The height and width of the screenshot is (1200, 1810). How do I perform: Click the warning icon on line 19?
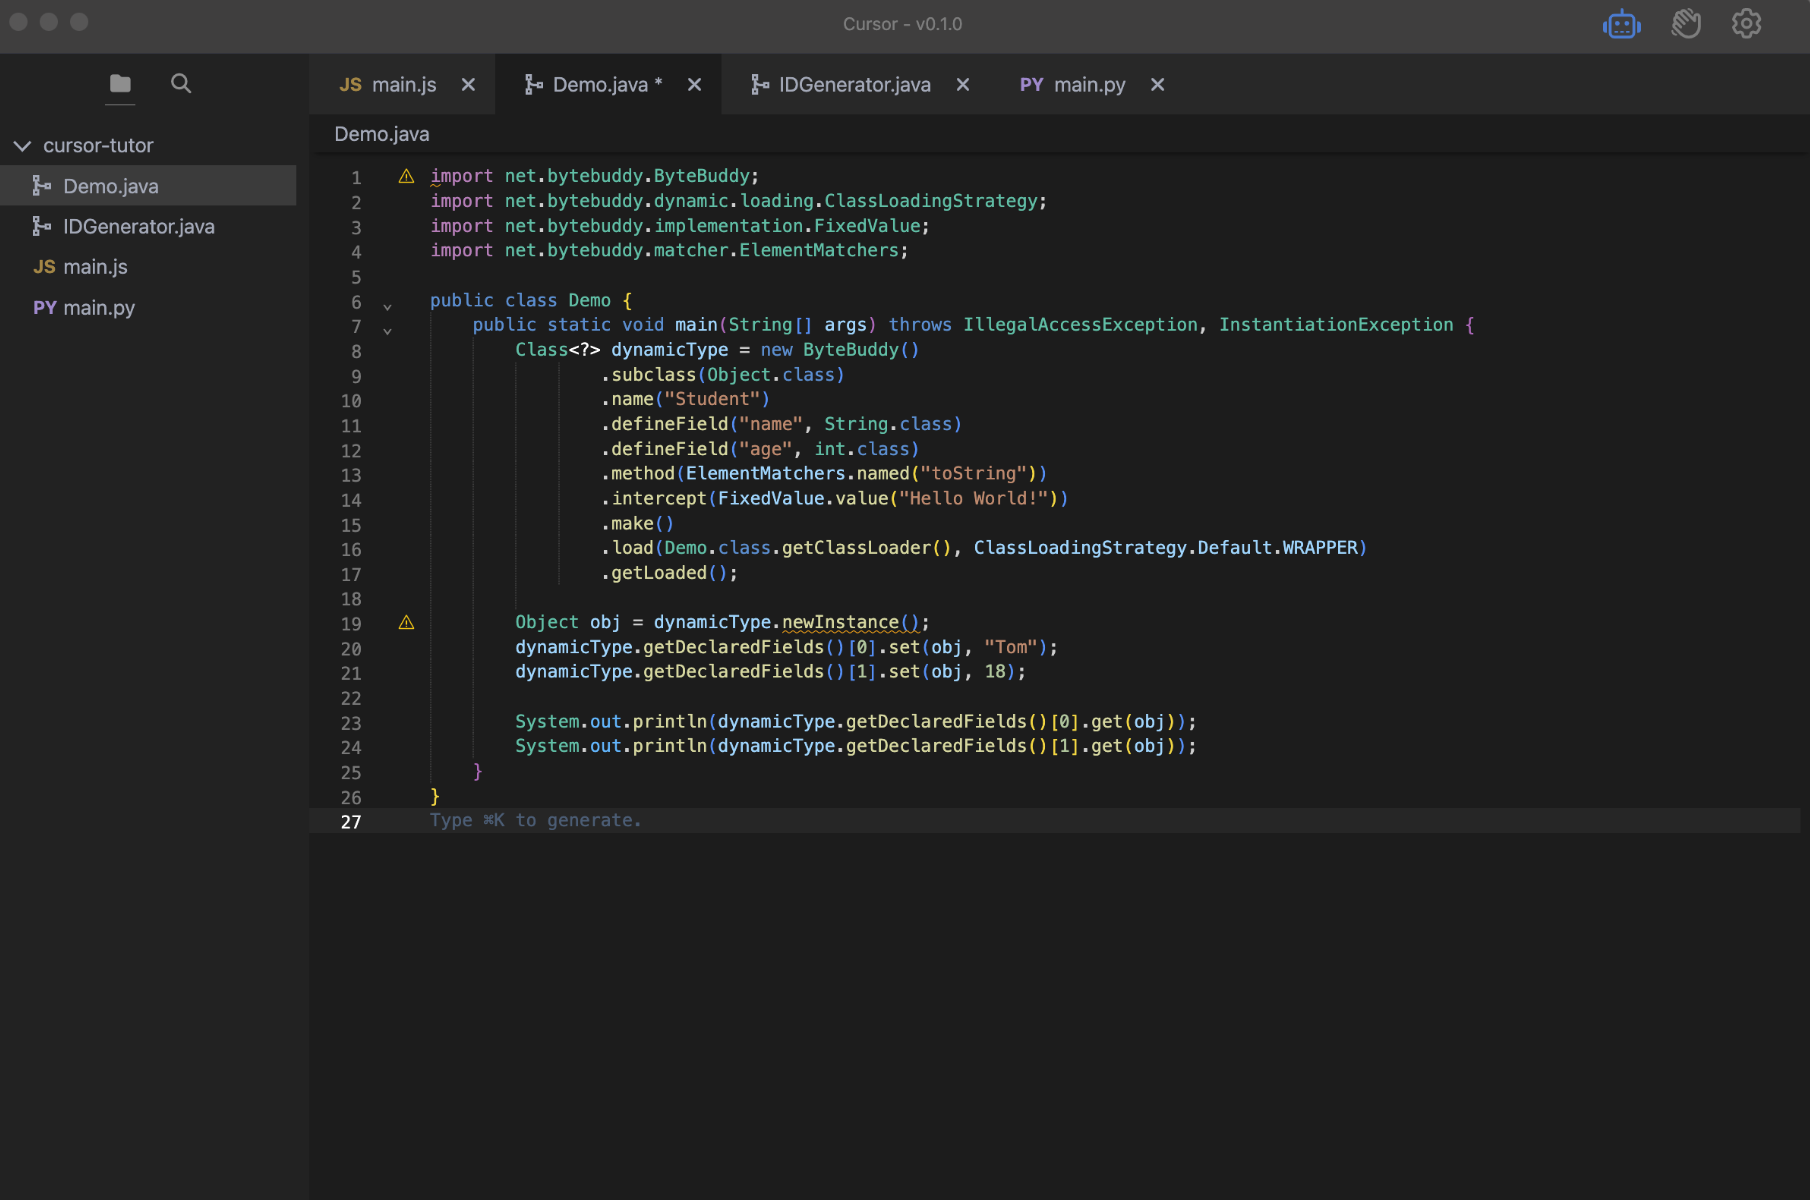406,622
